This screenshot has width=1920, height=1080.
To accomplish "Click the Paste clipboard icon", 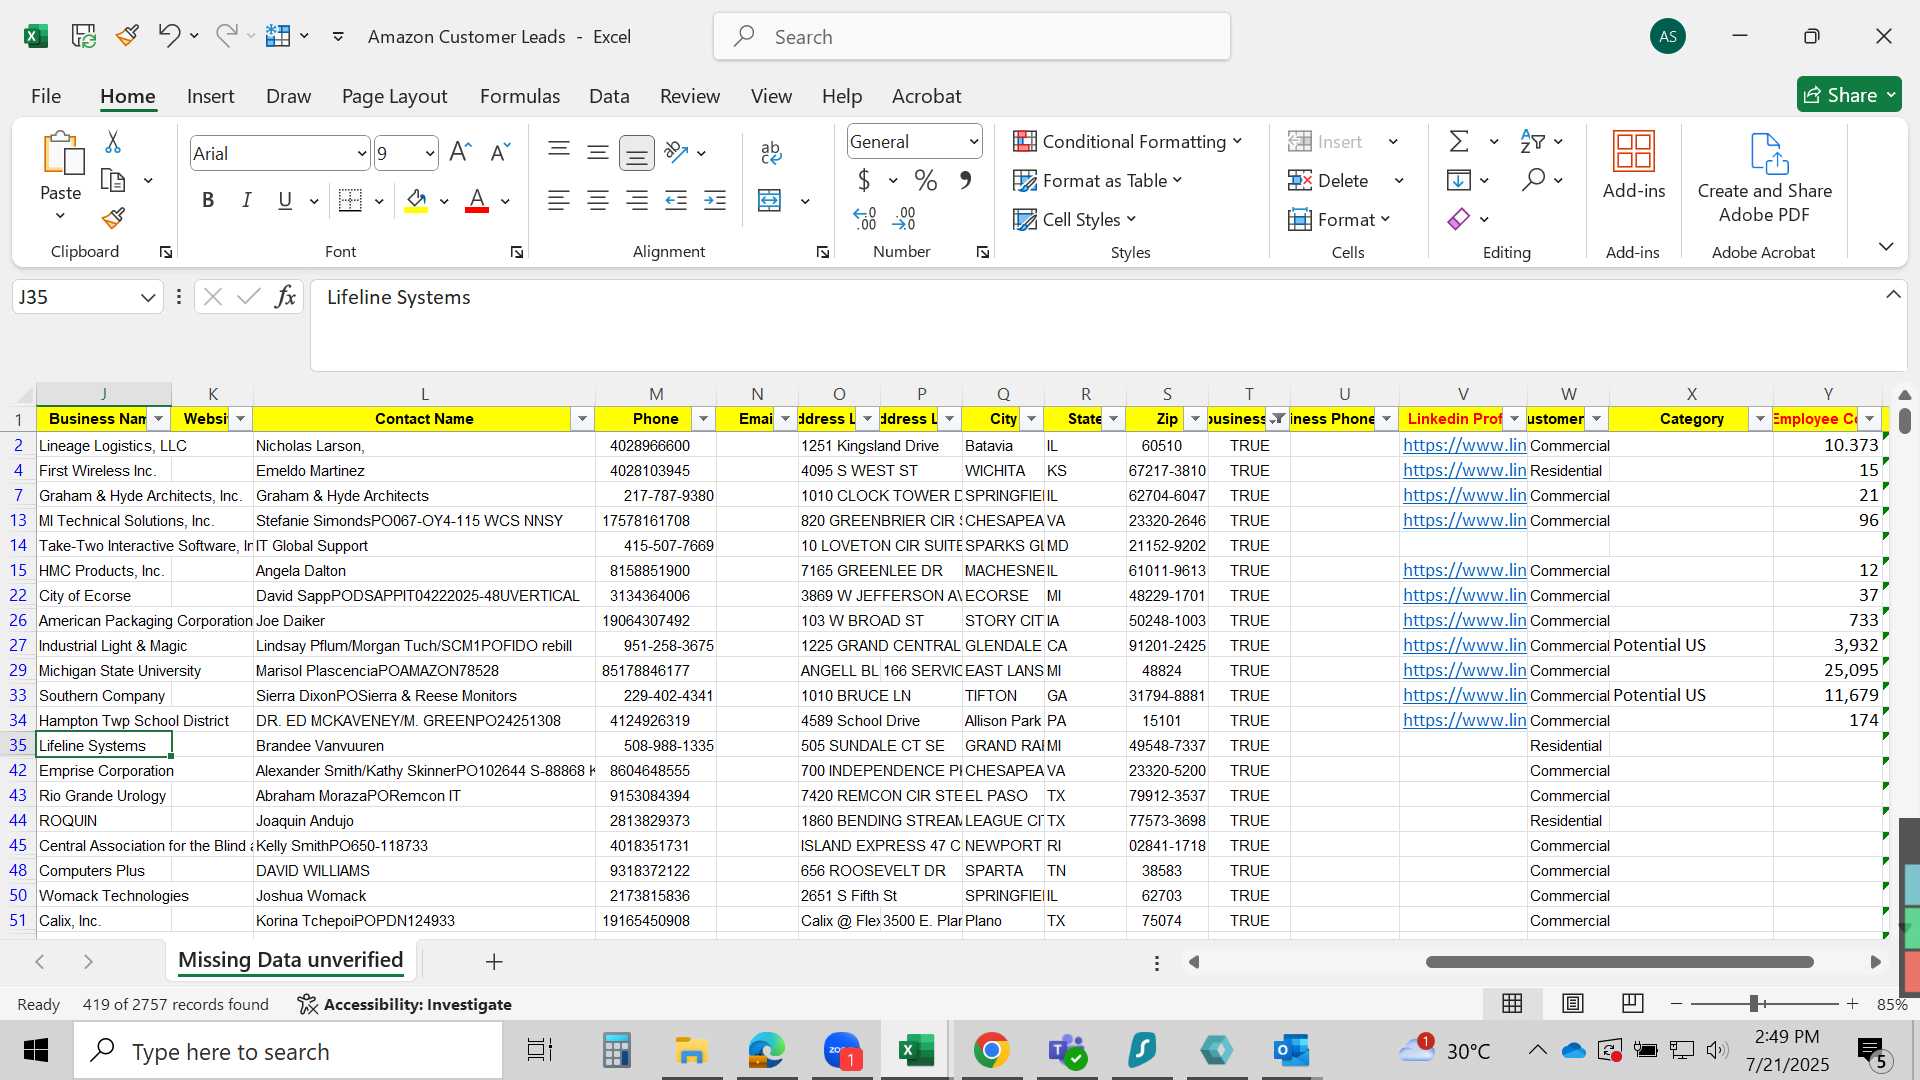I will pos(61,153).
